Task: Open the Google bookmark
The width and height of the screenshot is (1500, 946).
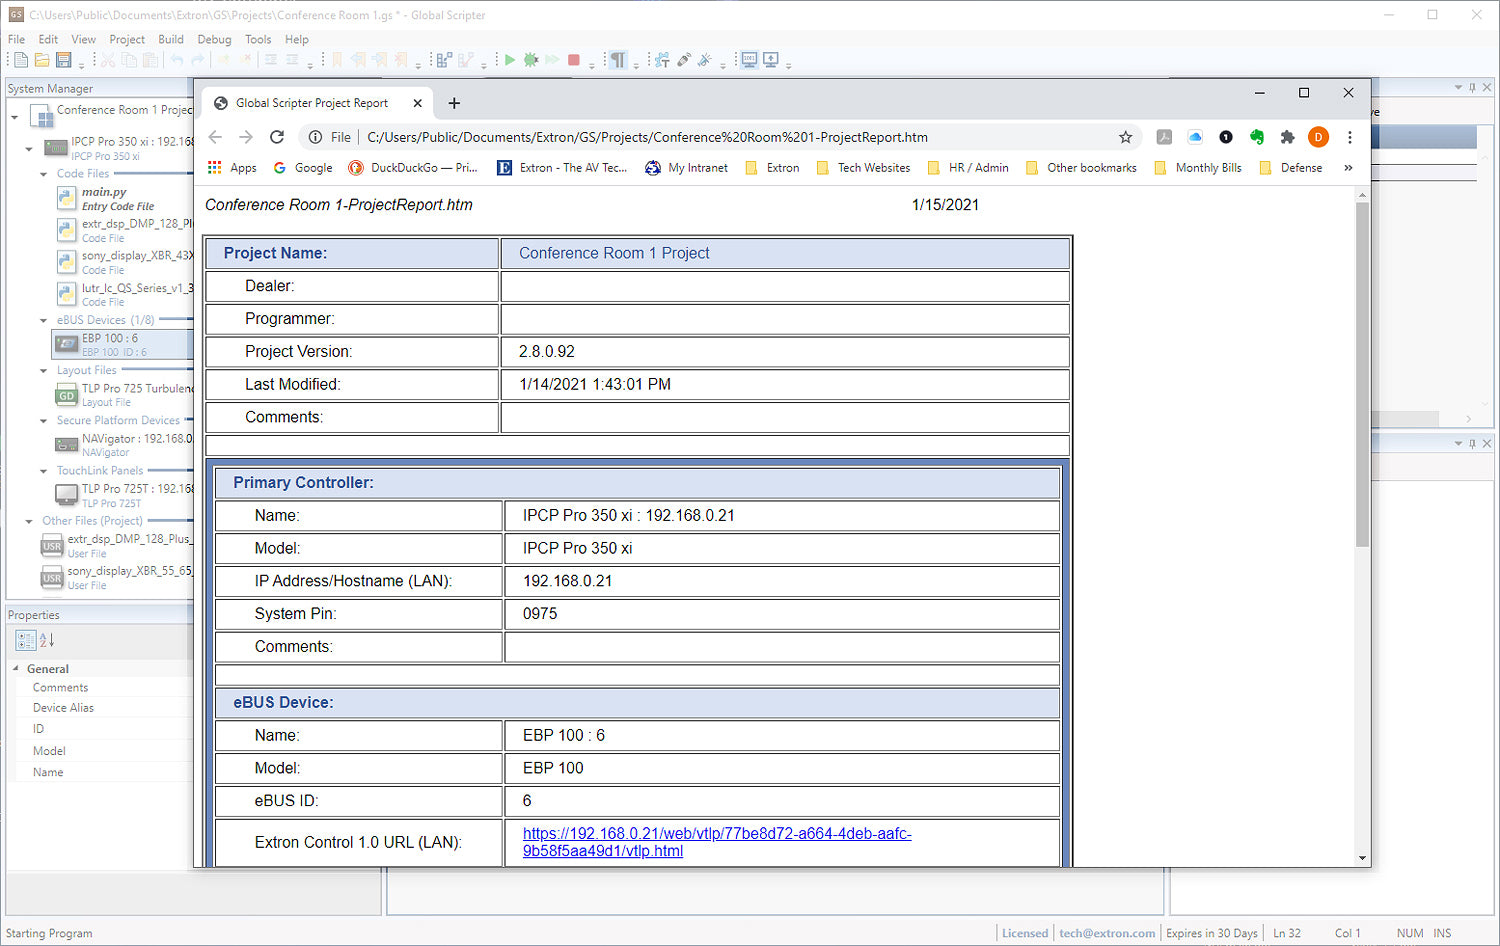Action: pyautogui.click(x=303, y=168)
